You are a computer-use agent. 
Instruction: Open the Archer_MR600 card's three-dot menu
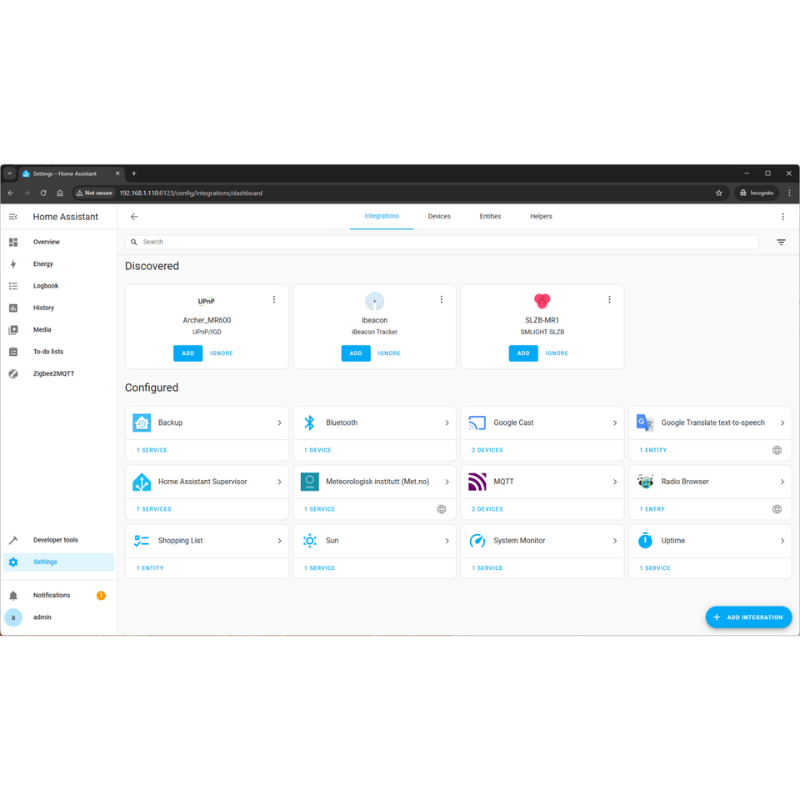[274, 299]
